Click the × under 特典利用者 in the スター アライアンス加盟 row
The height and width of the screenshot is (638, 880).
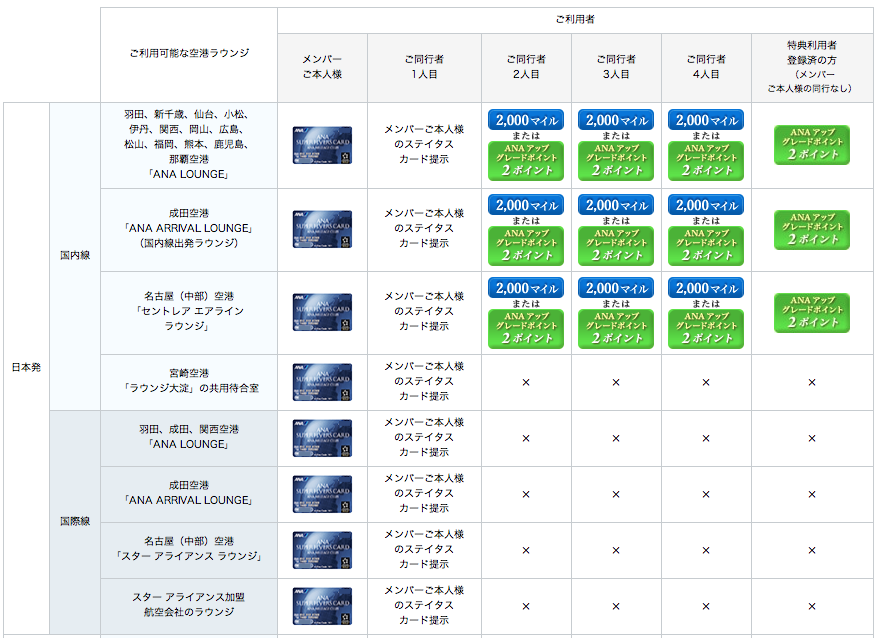point(812,606)
